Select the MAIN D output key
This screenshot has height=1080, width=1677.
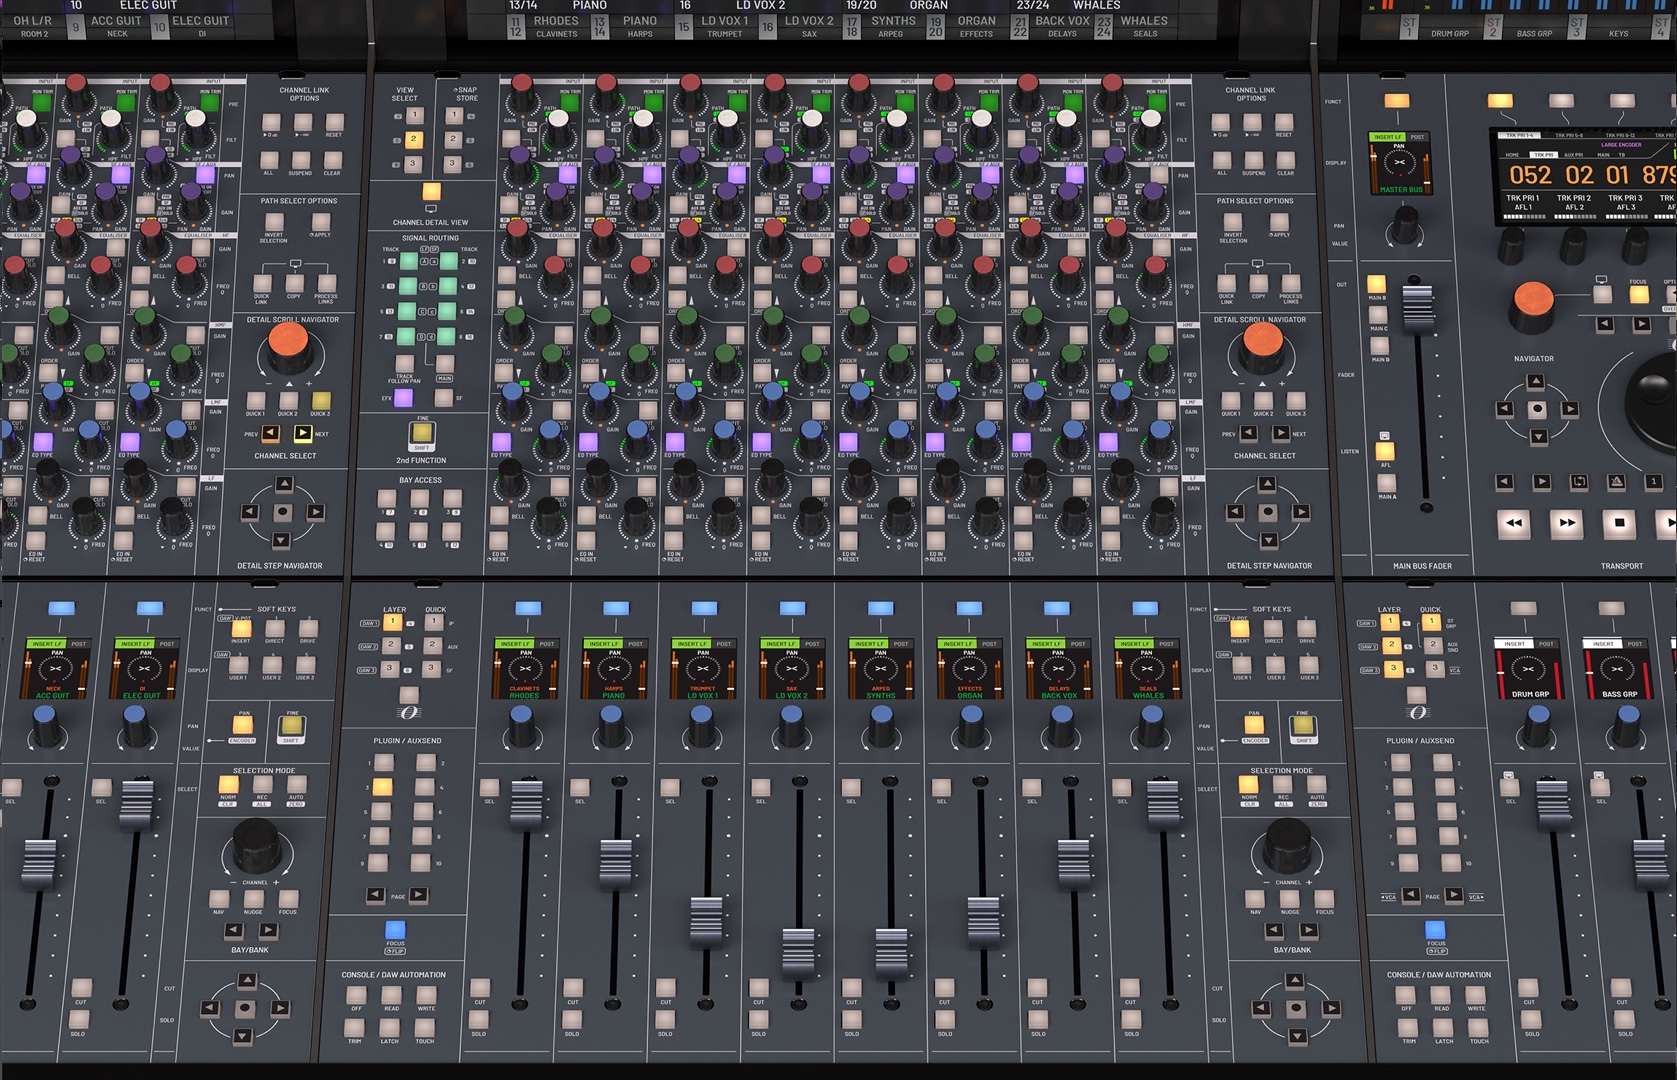[1379, 346]
